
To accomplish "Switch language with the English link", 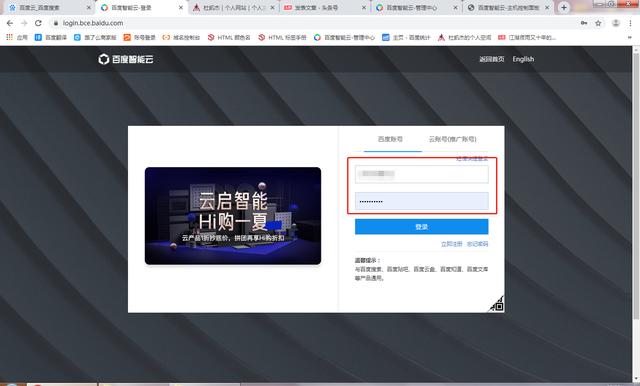I will [523, 59].
